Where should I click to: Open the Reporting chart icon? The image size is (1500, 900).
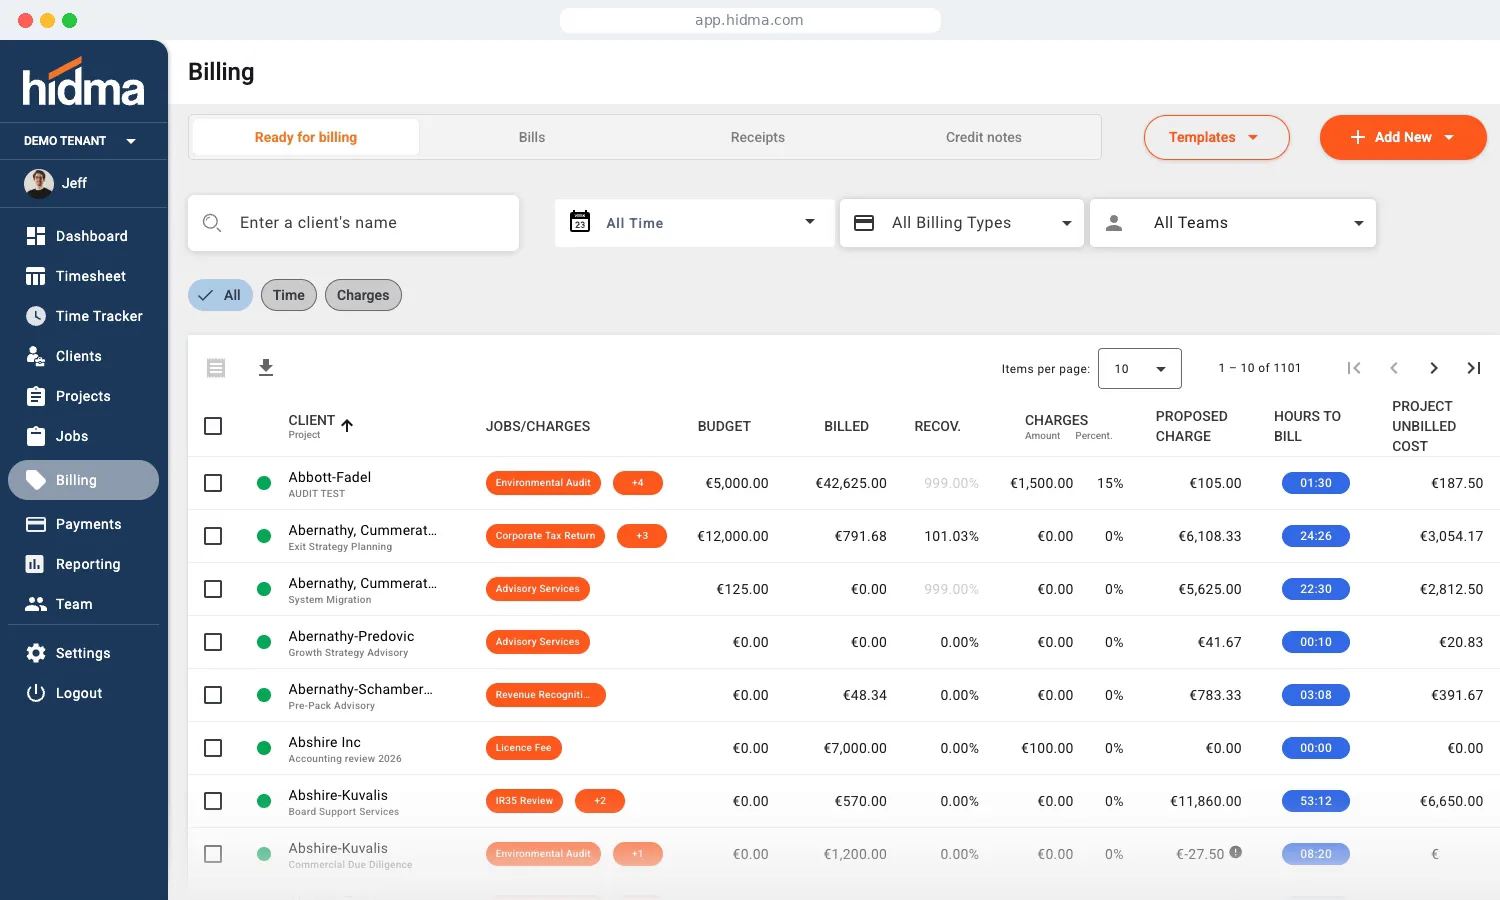coord(36,564)
